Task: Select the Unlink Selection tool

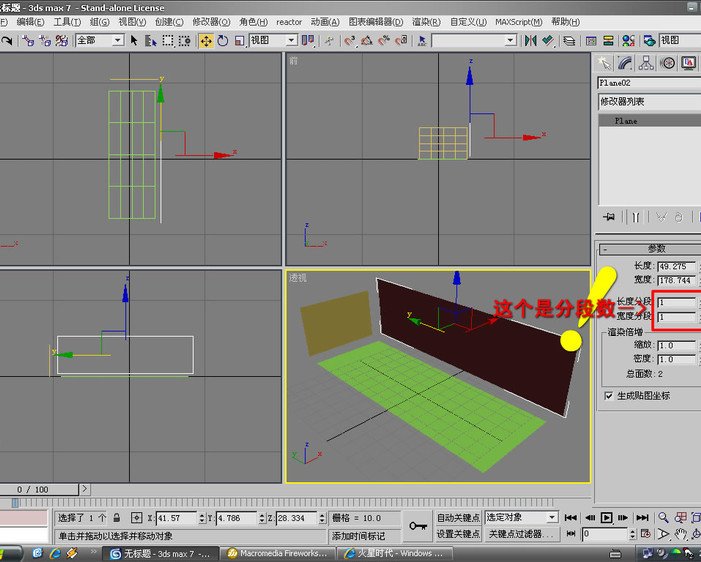Action: 45,41
